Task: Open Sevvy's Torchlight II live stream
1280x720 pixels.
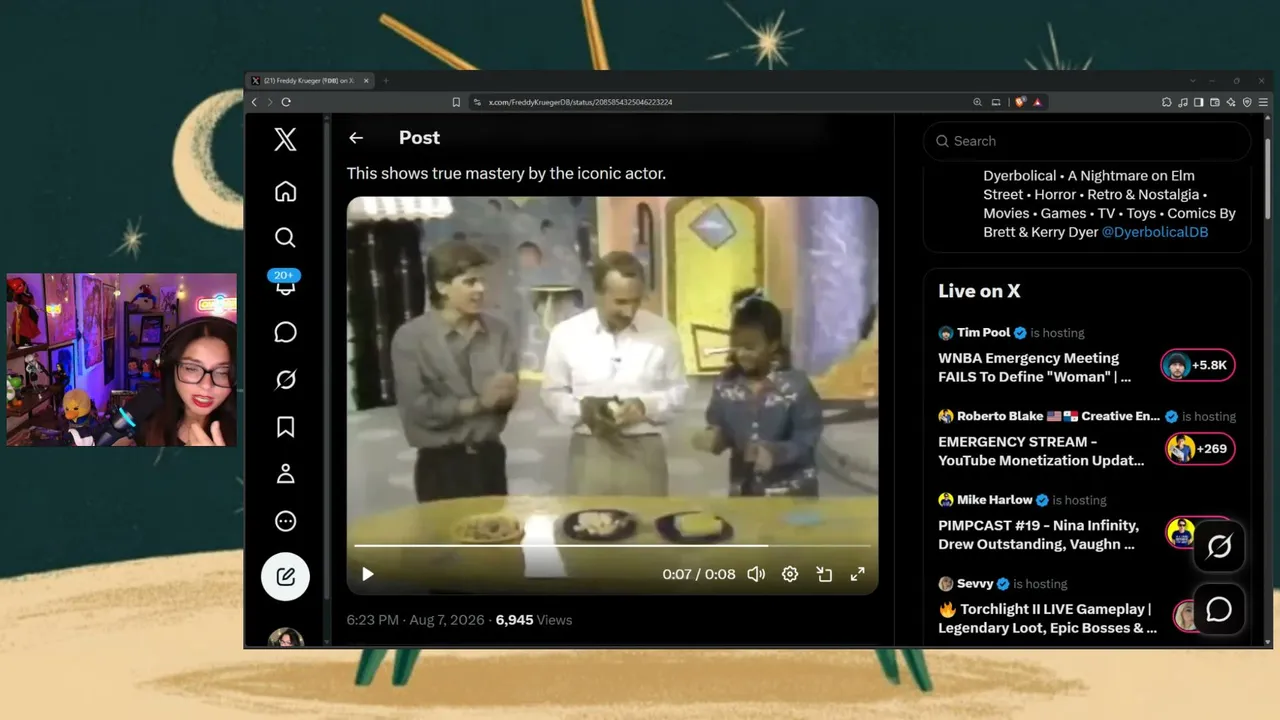Action: tap(1047, 618)
